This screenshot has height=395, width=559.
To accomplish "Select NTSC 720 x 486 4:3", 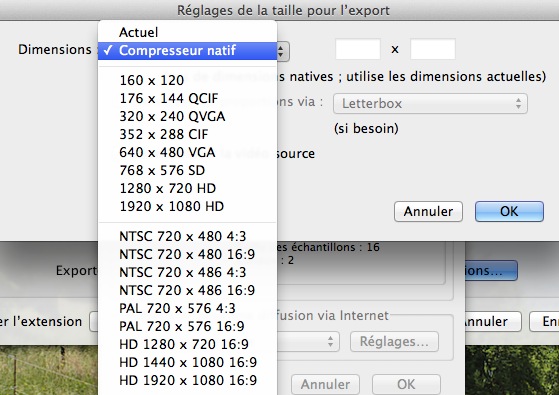I will click(188, 272).
